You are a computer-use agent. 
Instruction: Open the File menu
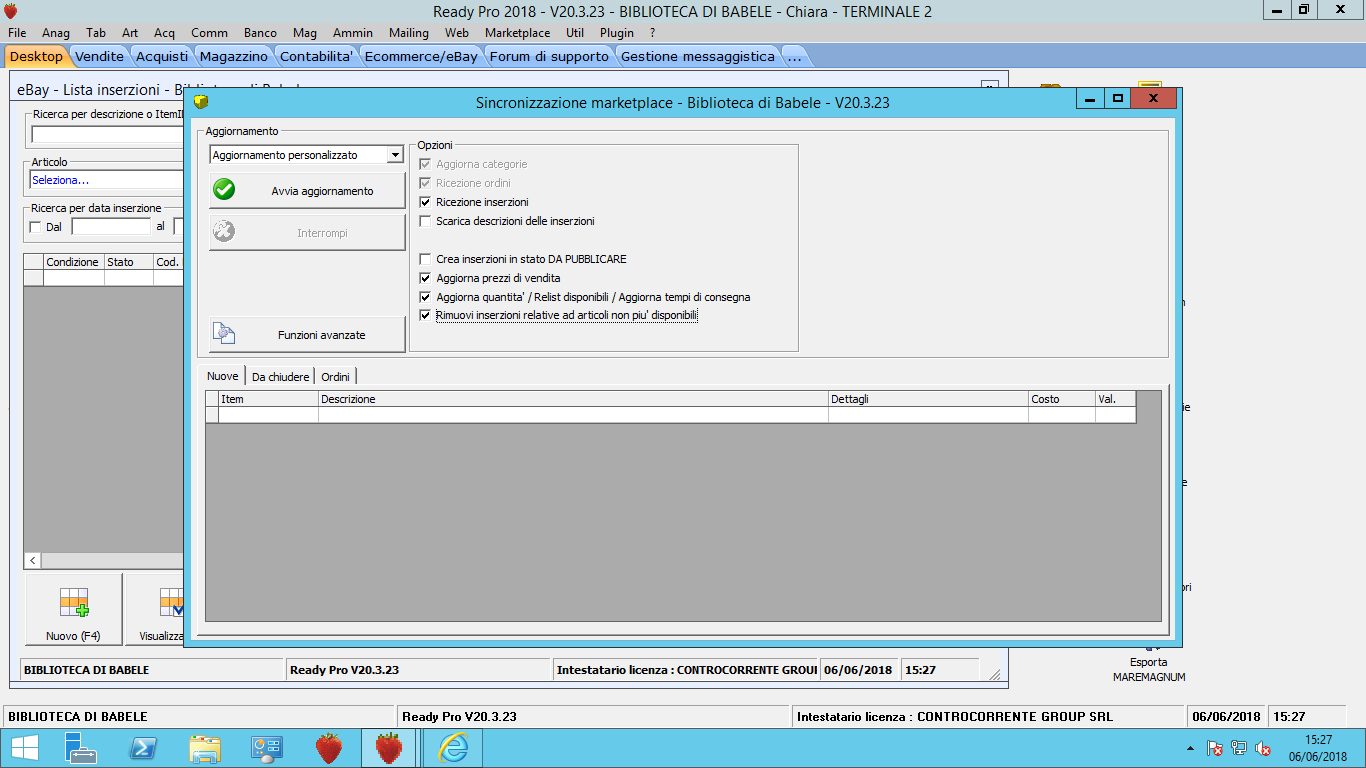[17, 33]
